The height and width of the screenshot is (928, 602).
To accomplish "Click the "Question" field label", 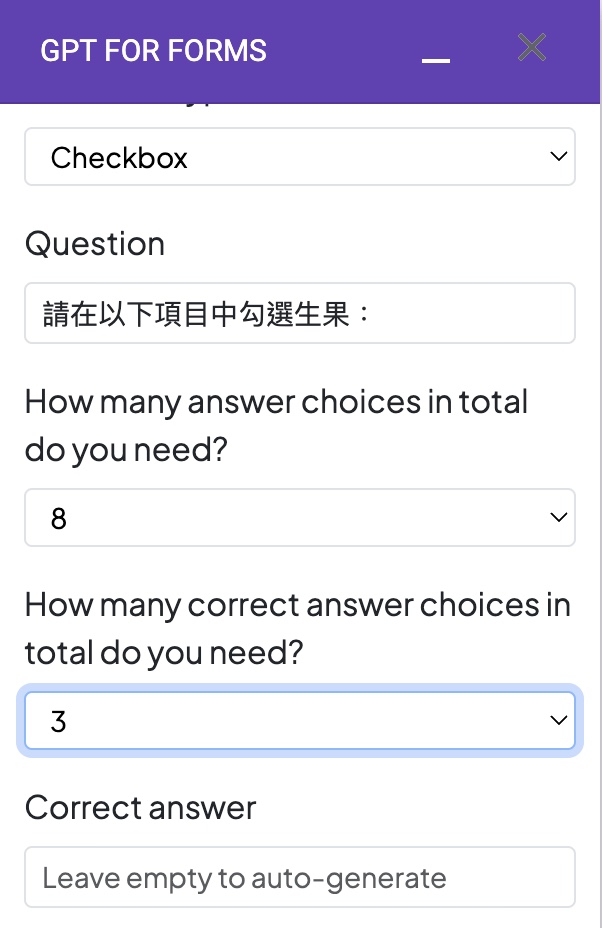I will click(95, 244).
